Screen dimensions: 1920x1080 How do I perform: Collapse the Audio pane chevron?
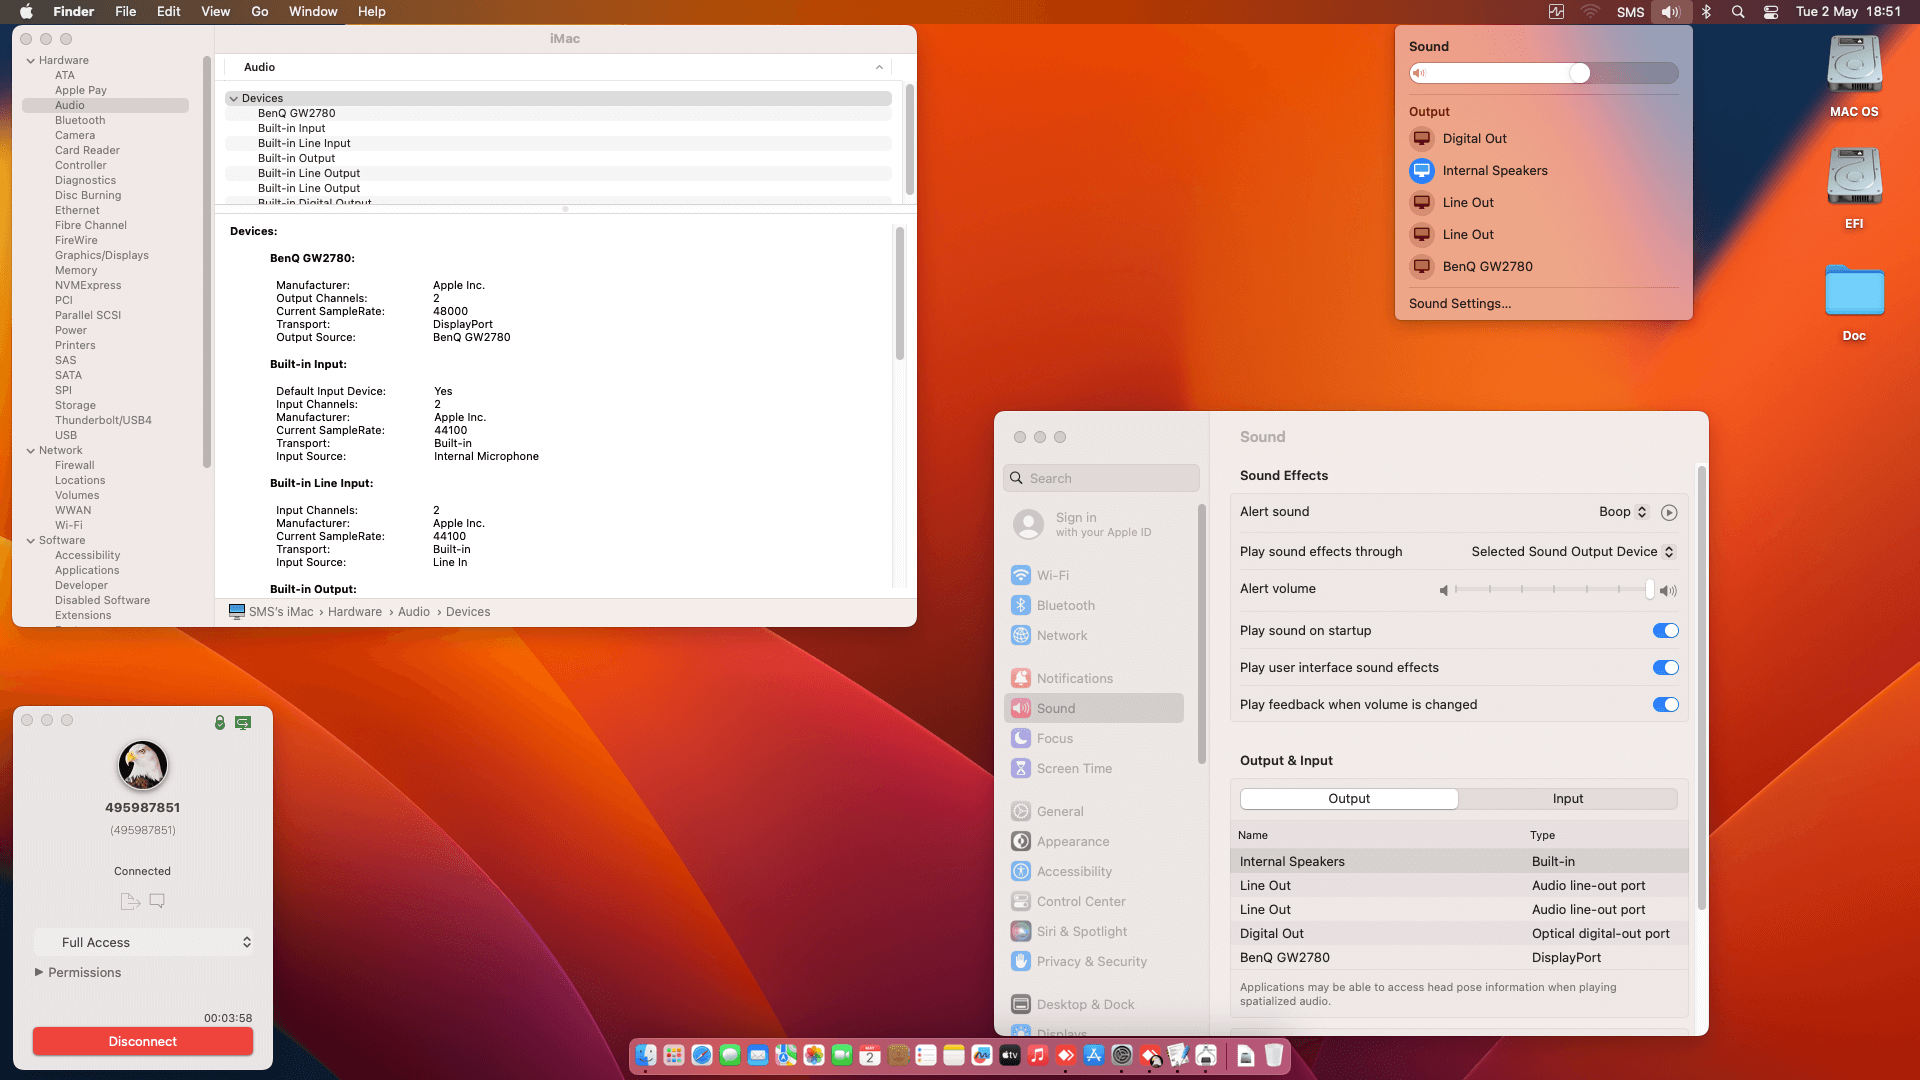coord(880,68)
